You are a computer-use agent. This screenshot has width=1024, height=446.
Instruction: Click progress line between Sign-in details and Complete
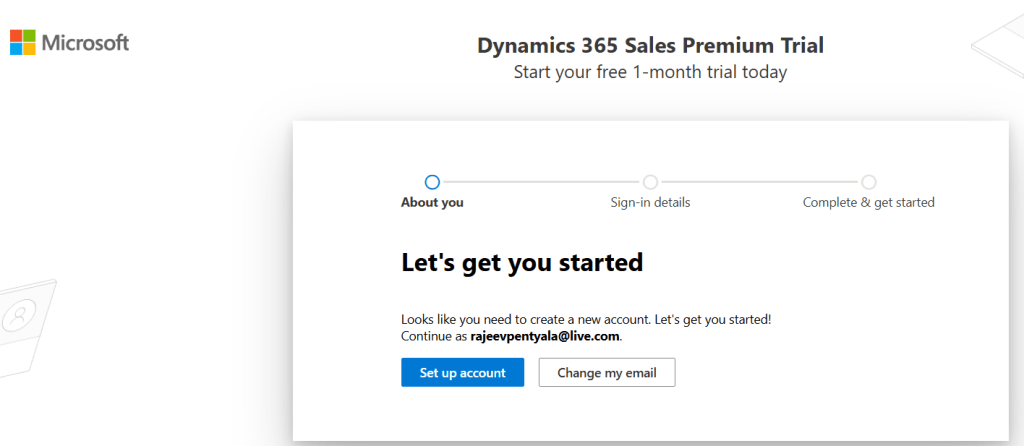click(759, 182)
